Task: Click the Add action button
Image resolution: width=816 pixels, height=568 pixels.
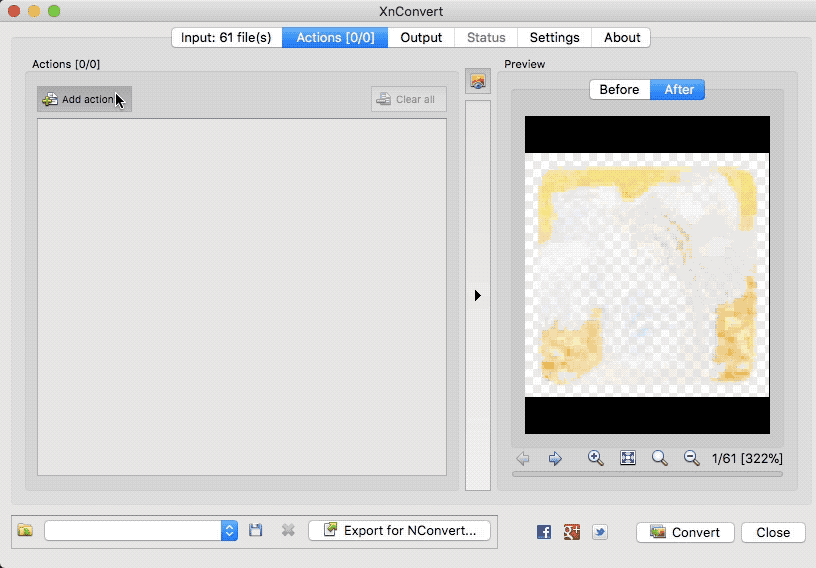Action: click(84, 99)
